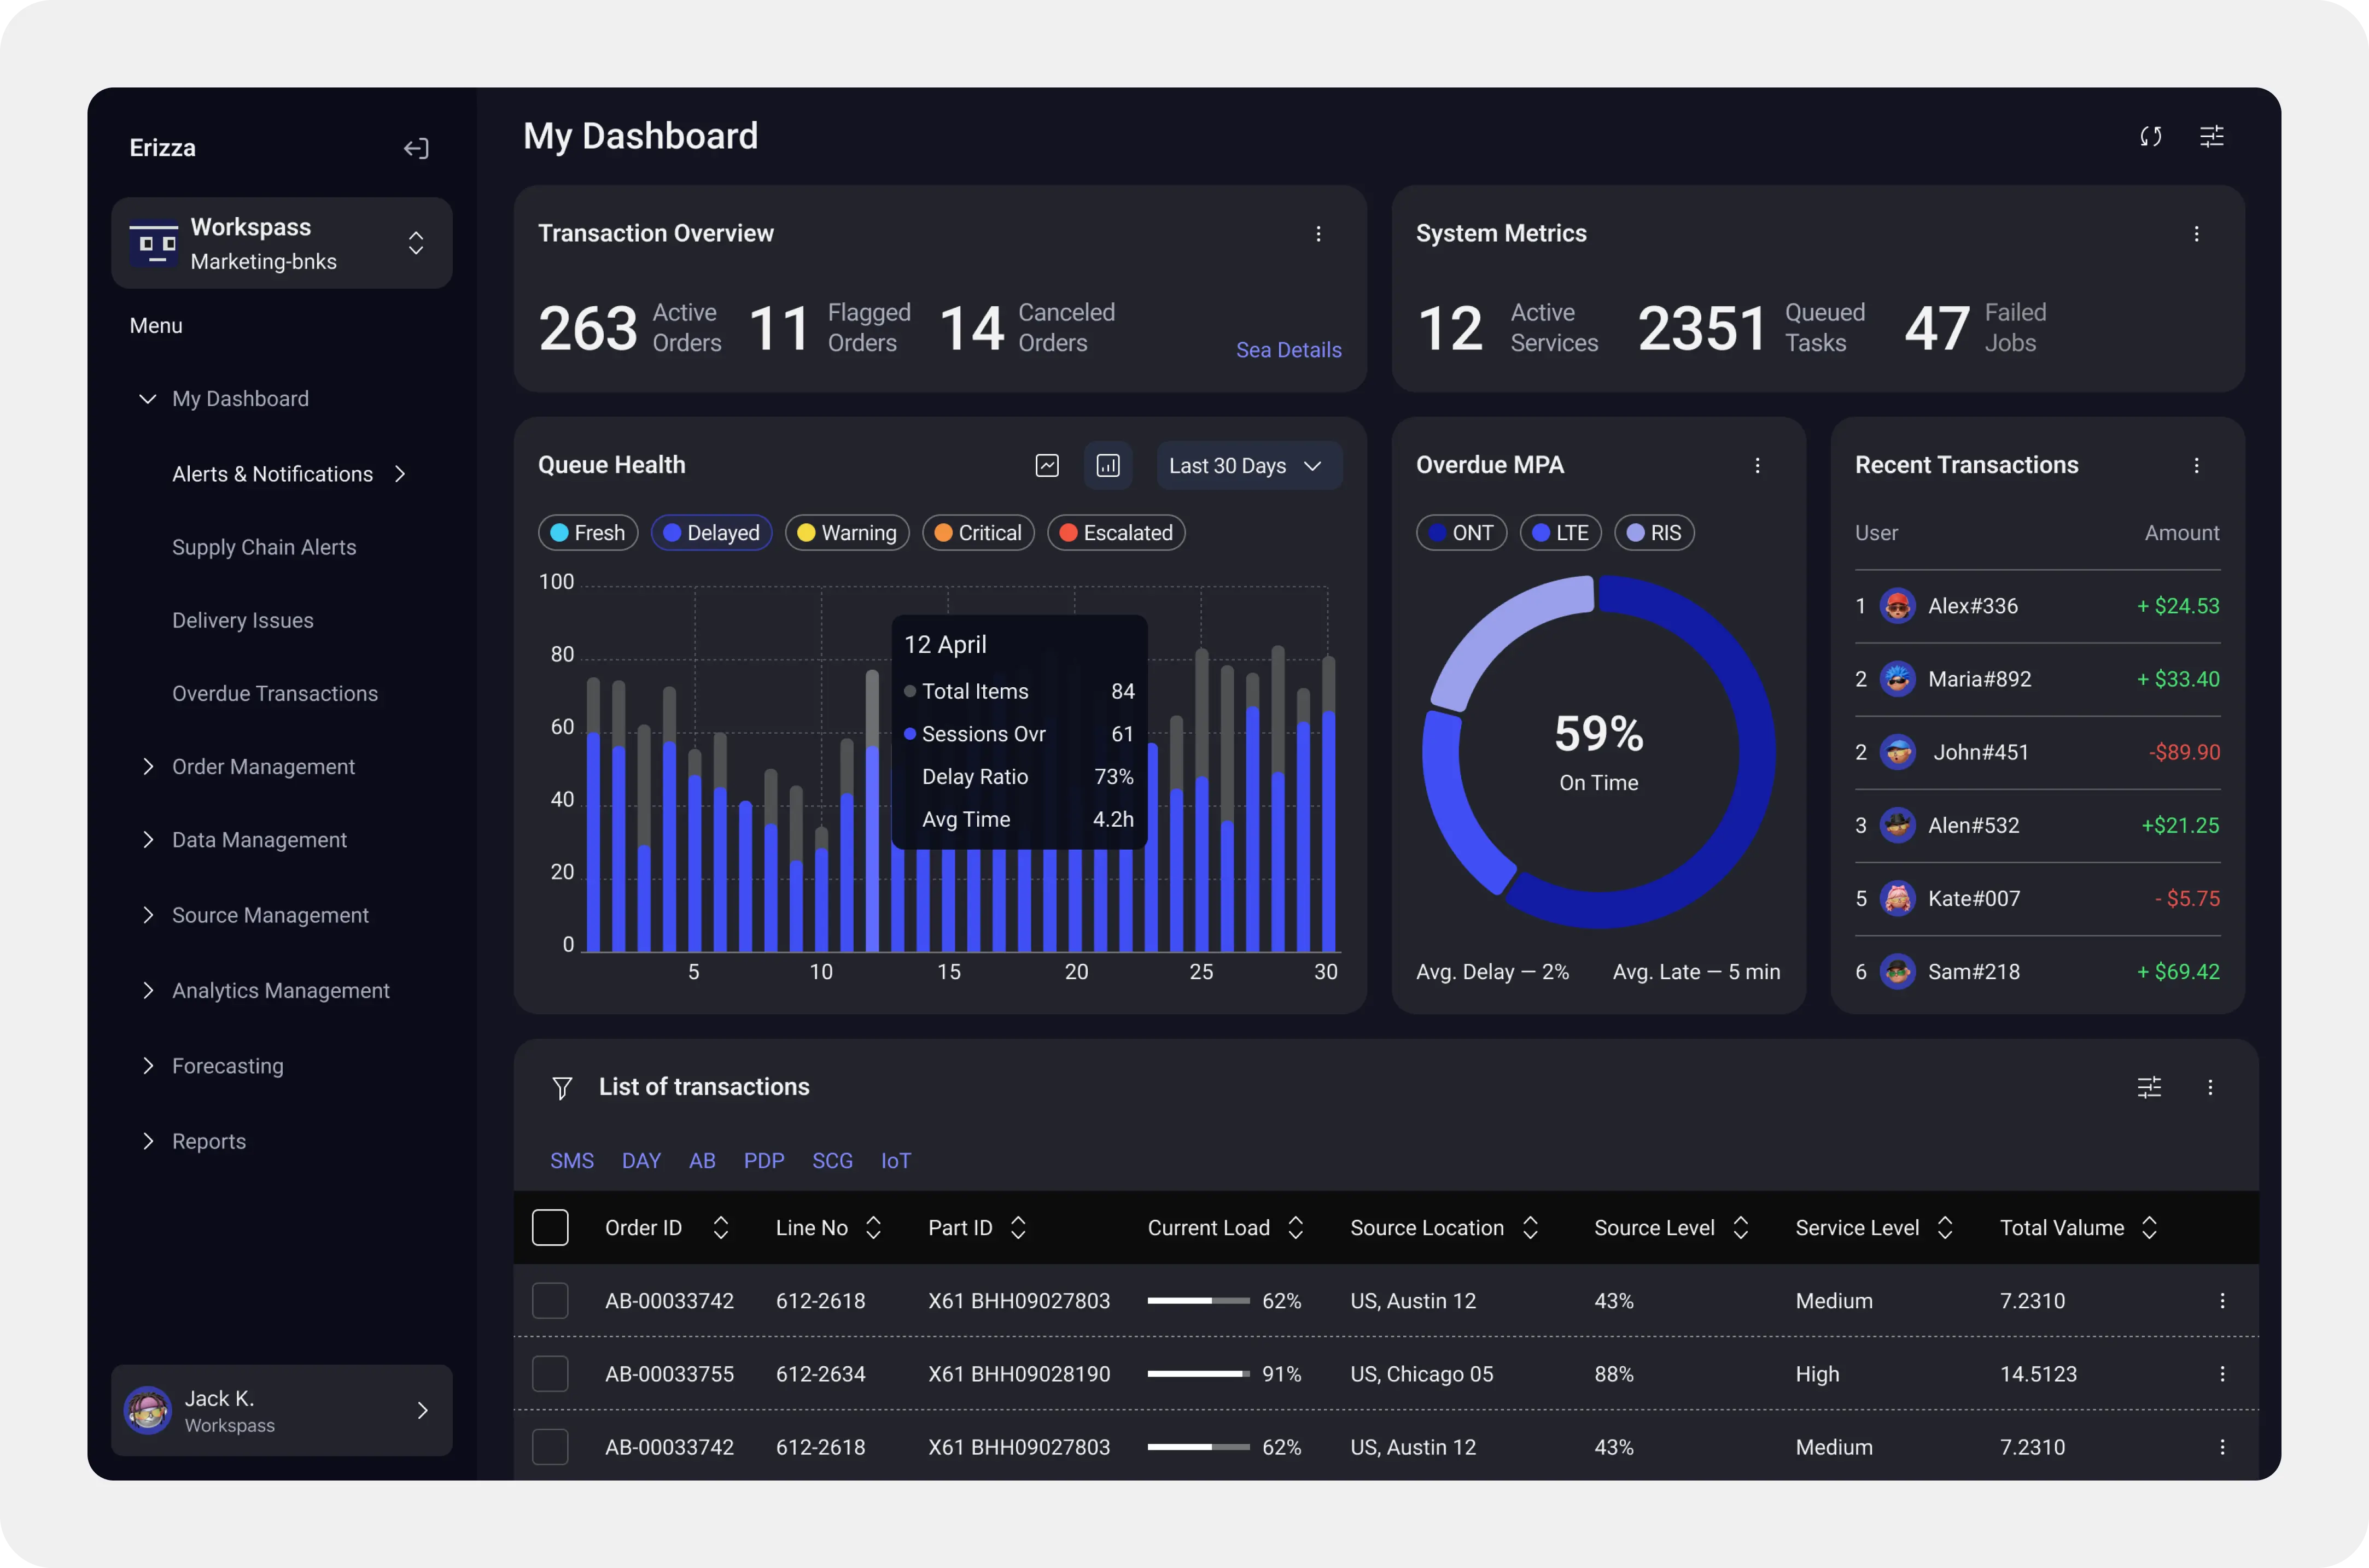Viewport: 2369px width, 1568px height.
Task: Click the refresh icon in dashboard header
Action: pyautogui.click(x=2151, y=136)
